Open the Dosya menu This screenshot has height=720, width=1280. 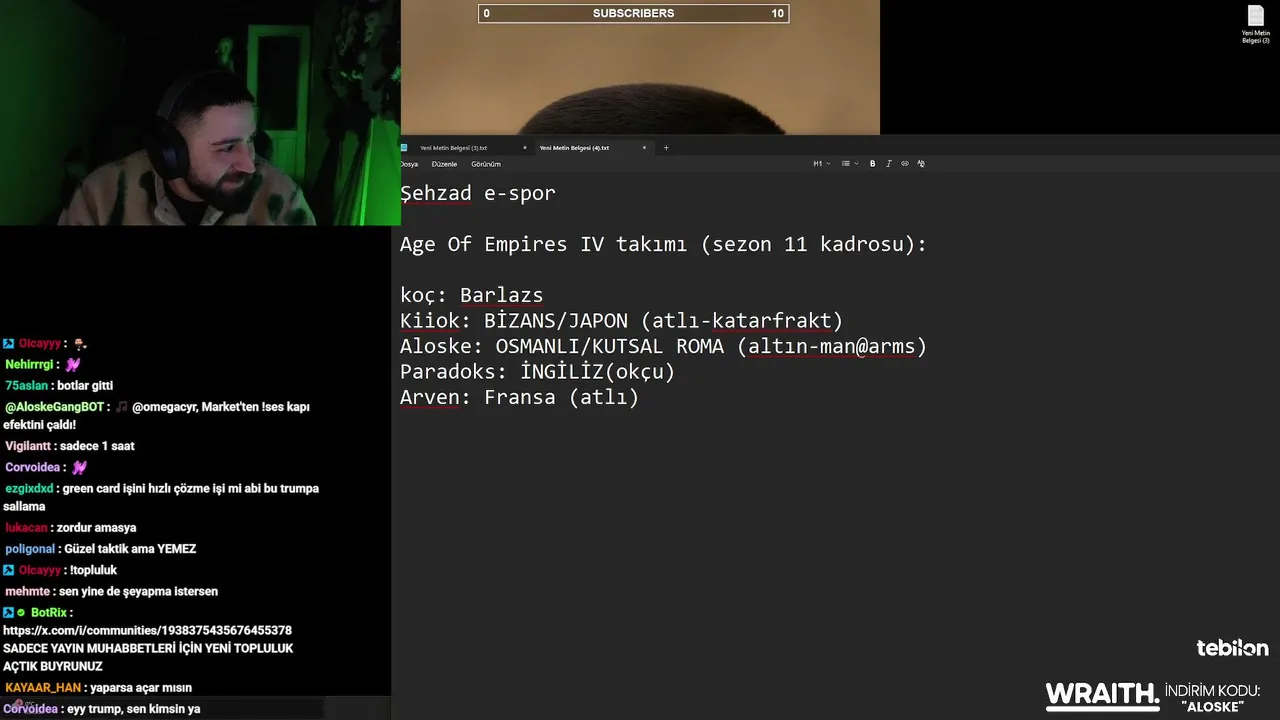coord(409,164)
